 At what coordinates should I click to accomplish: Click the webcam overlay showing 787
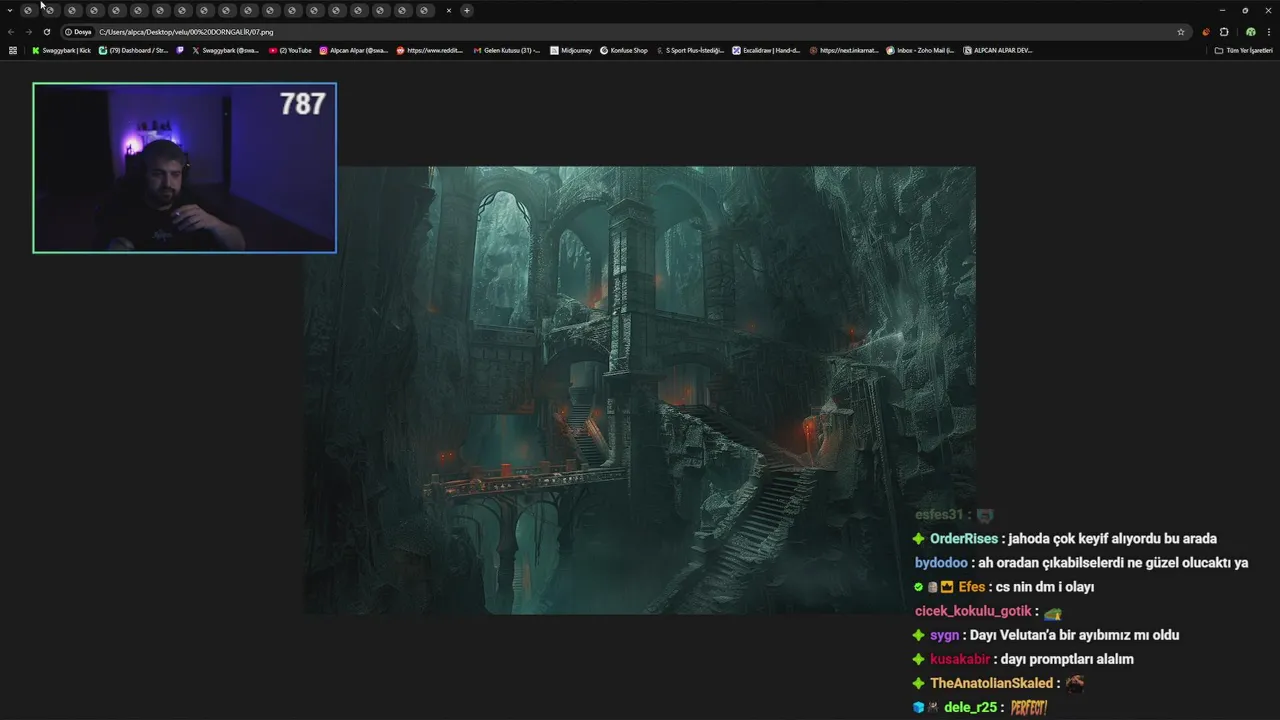tap(184, 168)
